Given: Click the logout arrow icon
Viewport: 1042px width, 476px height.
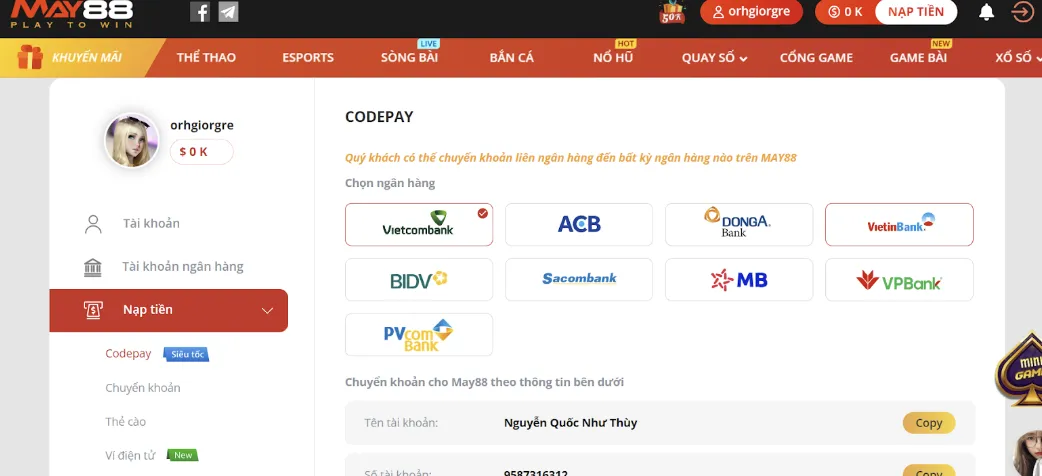Looking at the screenshot, I should click(1022, 12).
